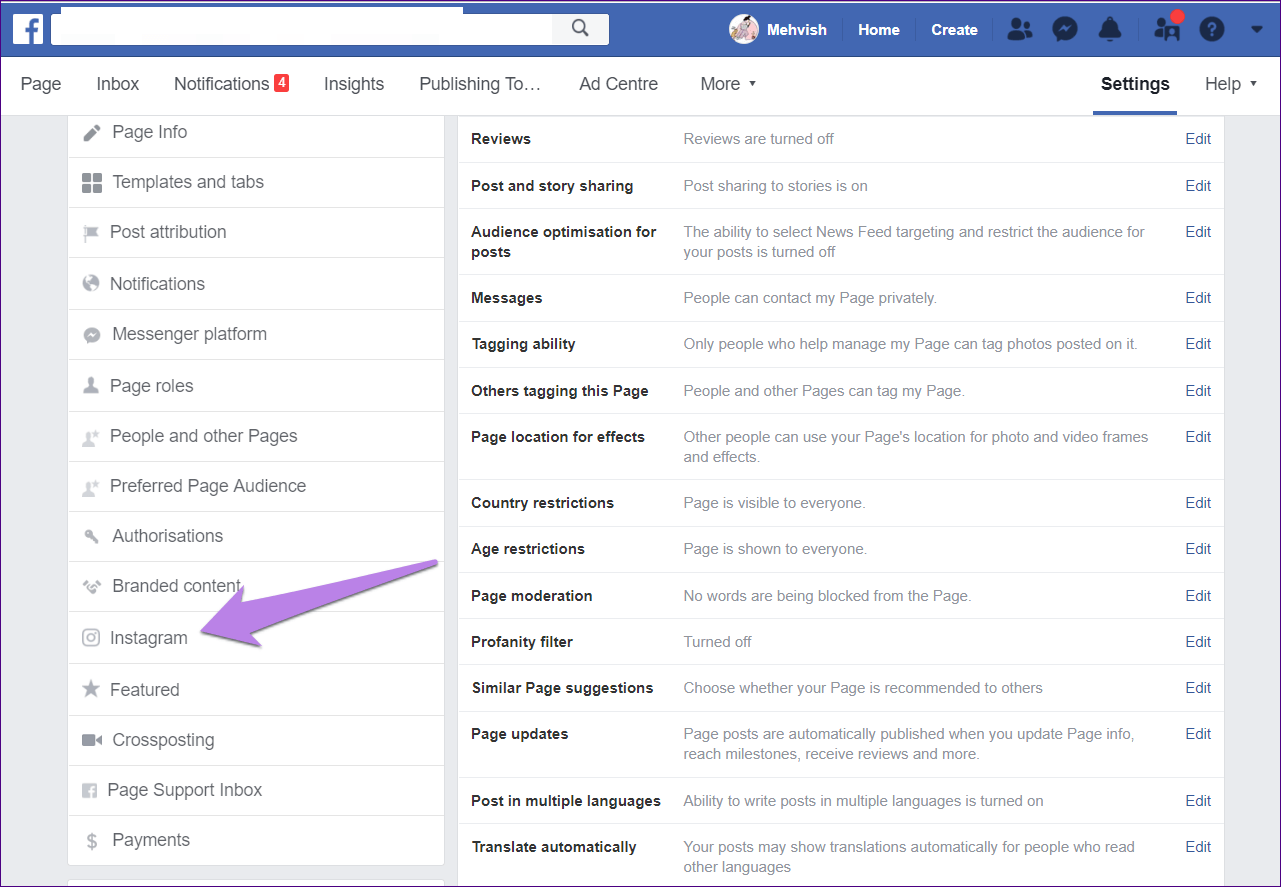Click the grid icon beside Templates and tabs
1281x887 pixels.
(x=92, y=183)
